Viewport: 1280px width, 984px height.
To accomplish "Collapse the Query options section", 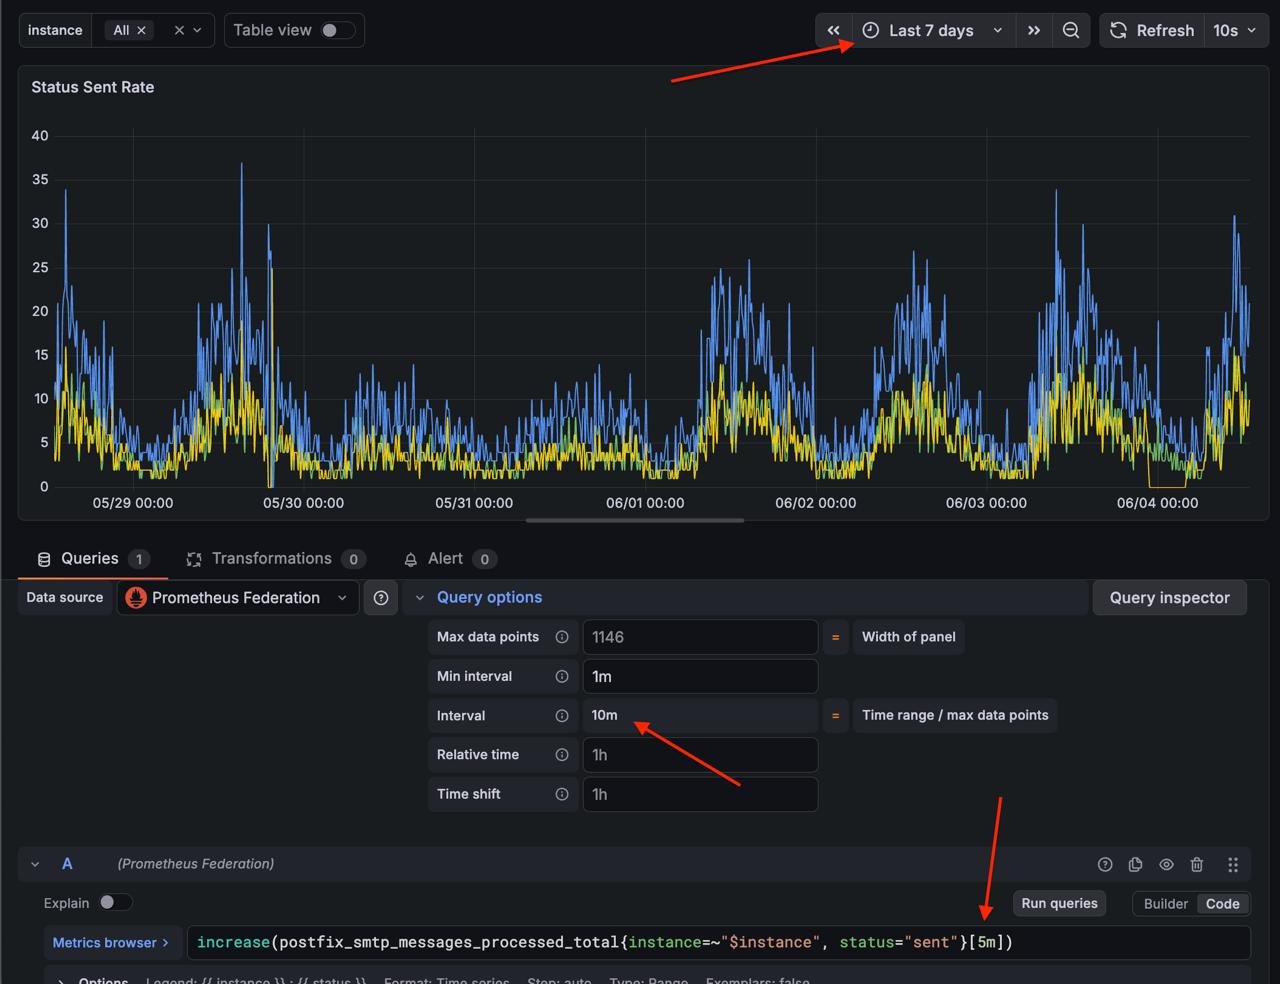I will click(479, 598).
